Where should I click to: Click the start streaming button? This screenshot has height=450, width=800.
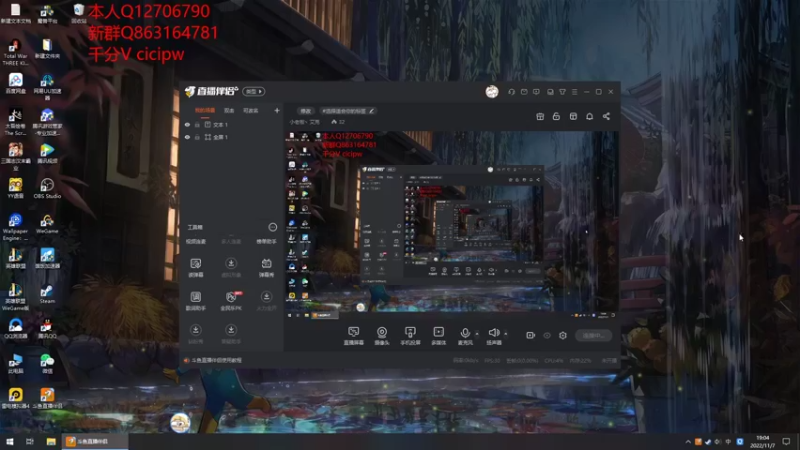[593, 336]
